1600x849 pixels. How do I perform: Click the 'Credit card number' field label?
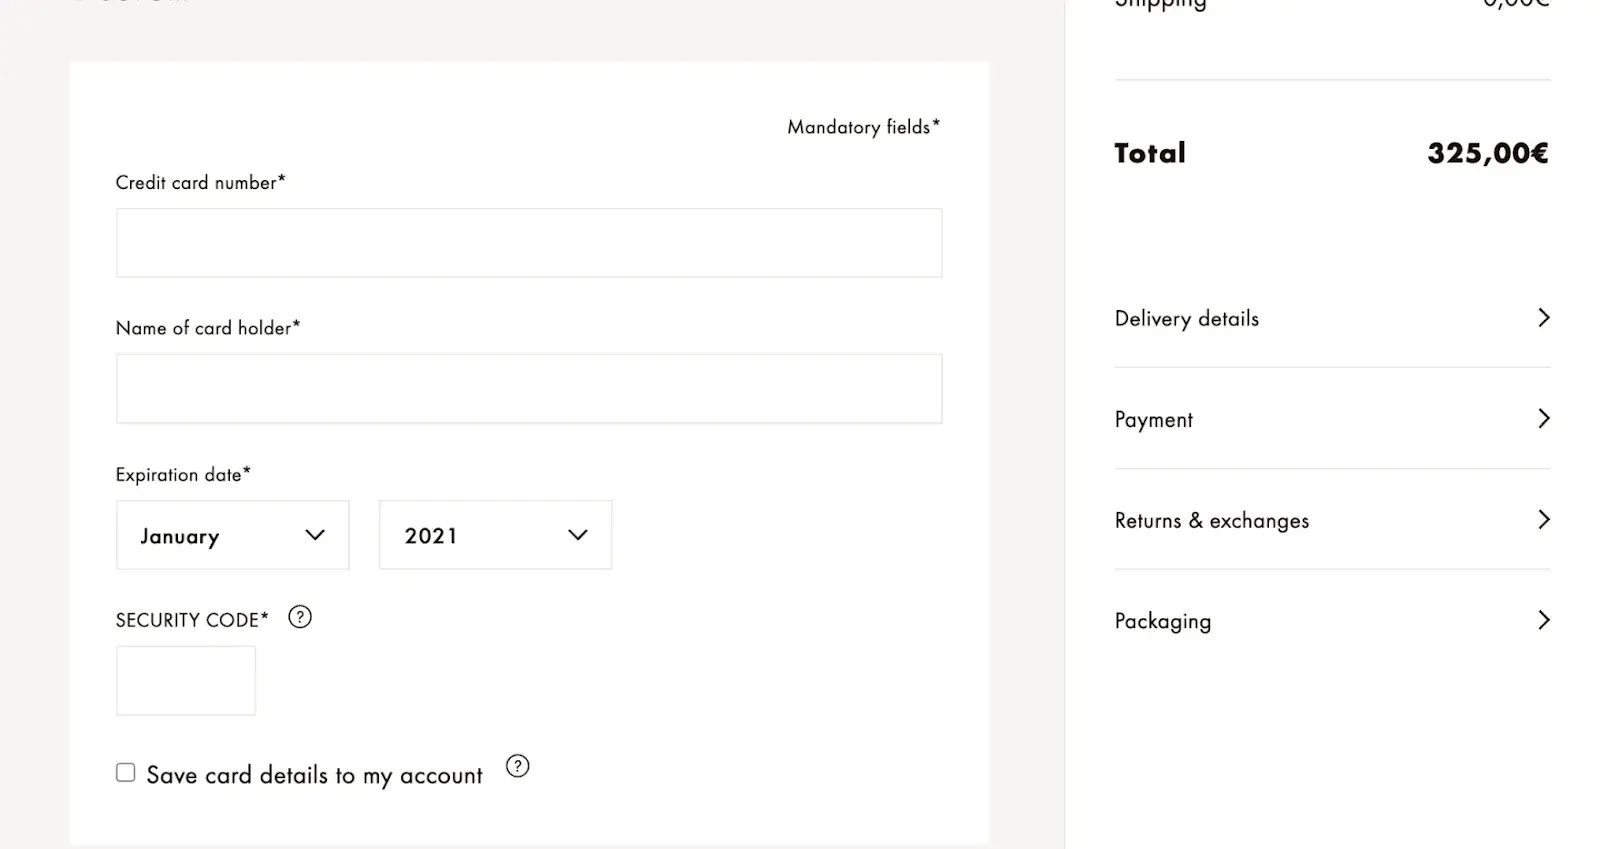click(200, 183)
